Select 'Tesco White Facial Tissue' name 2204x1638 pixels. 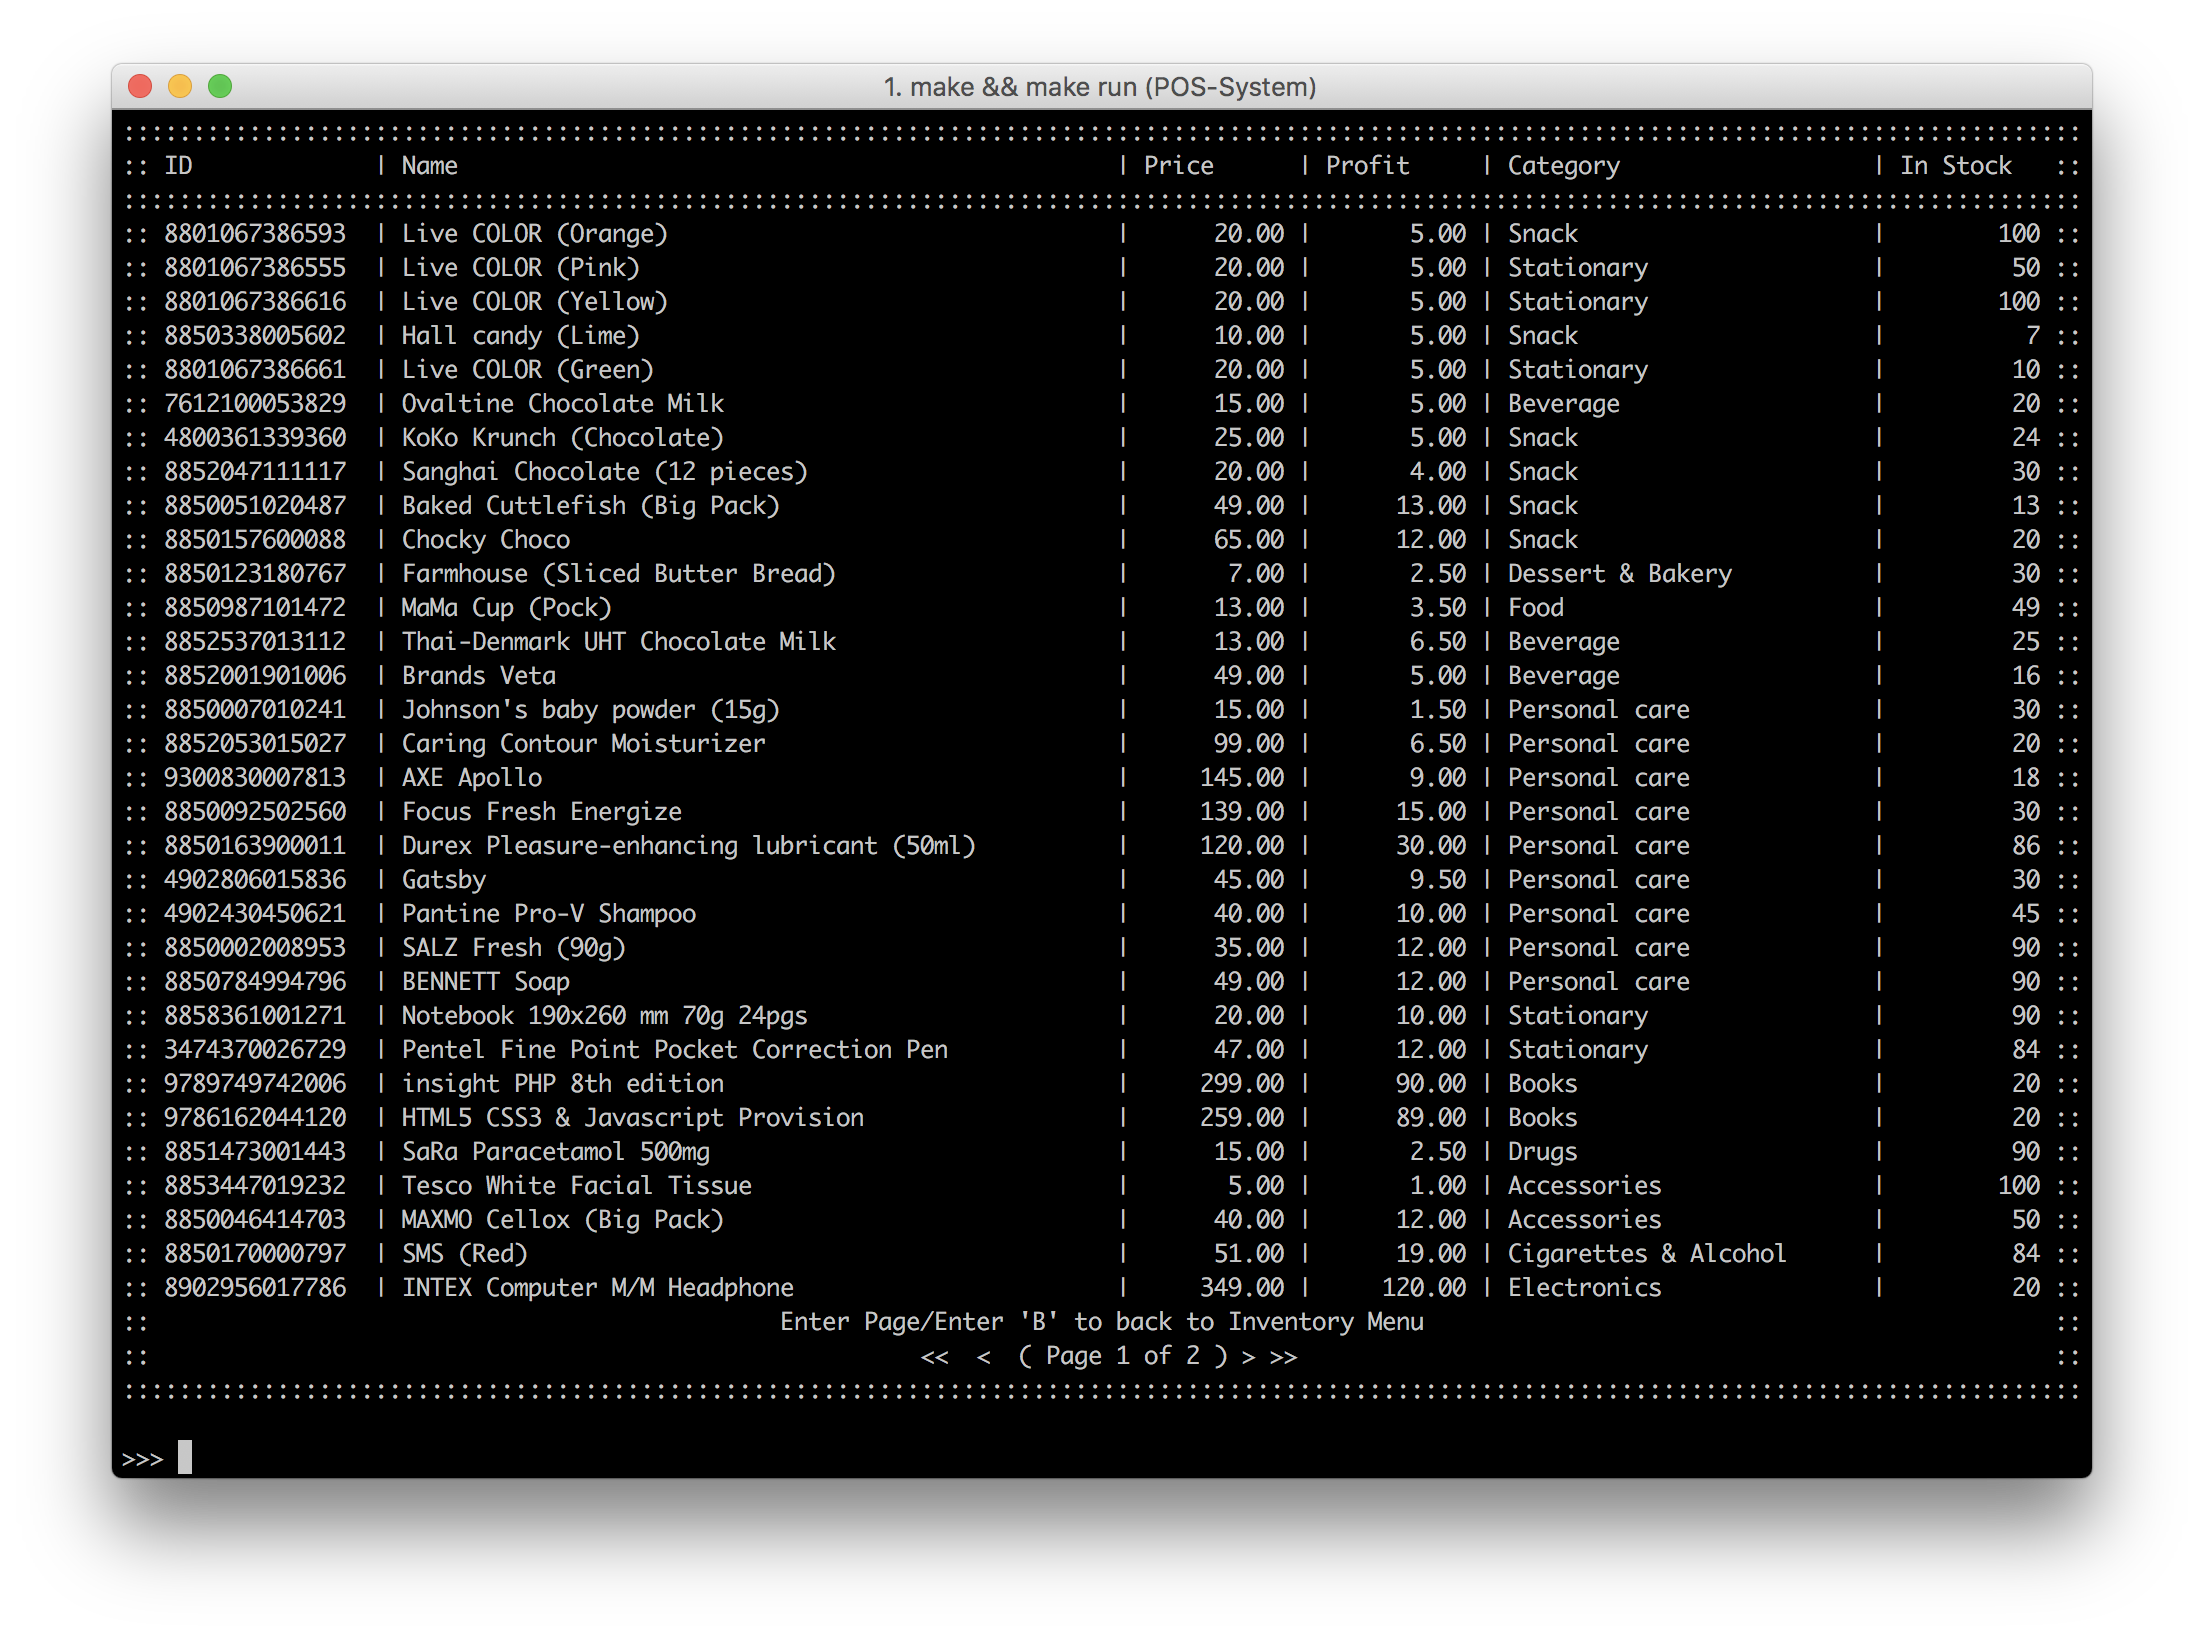[x=577, y=1186]
